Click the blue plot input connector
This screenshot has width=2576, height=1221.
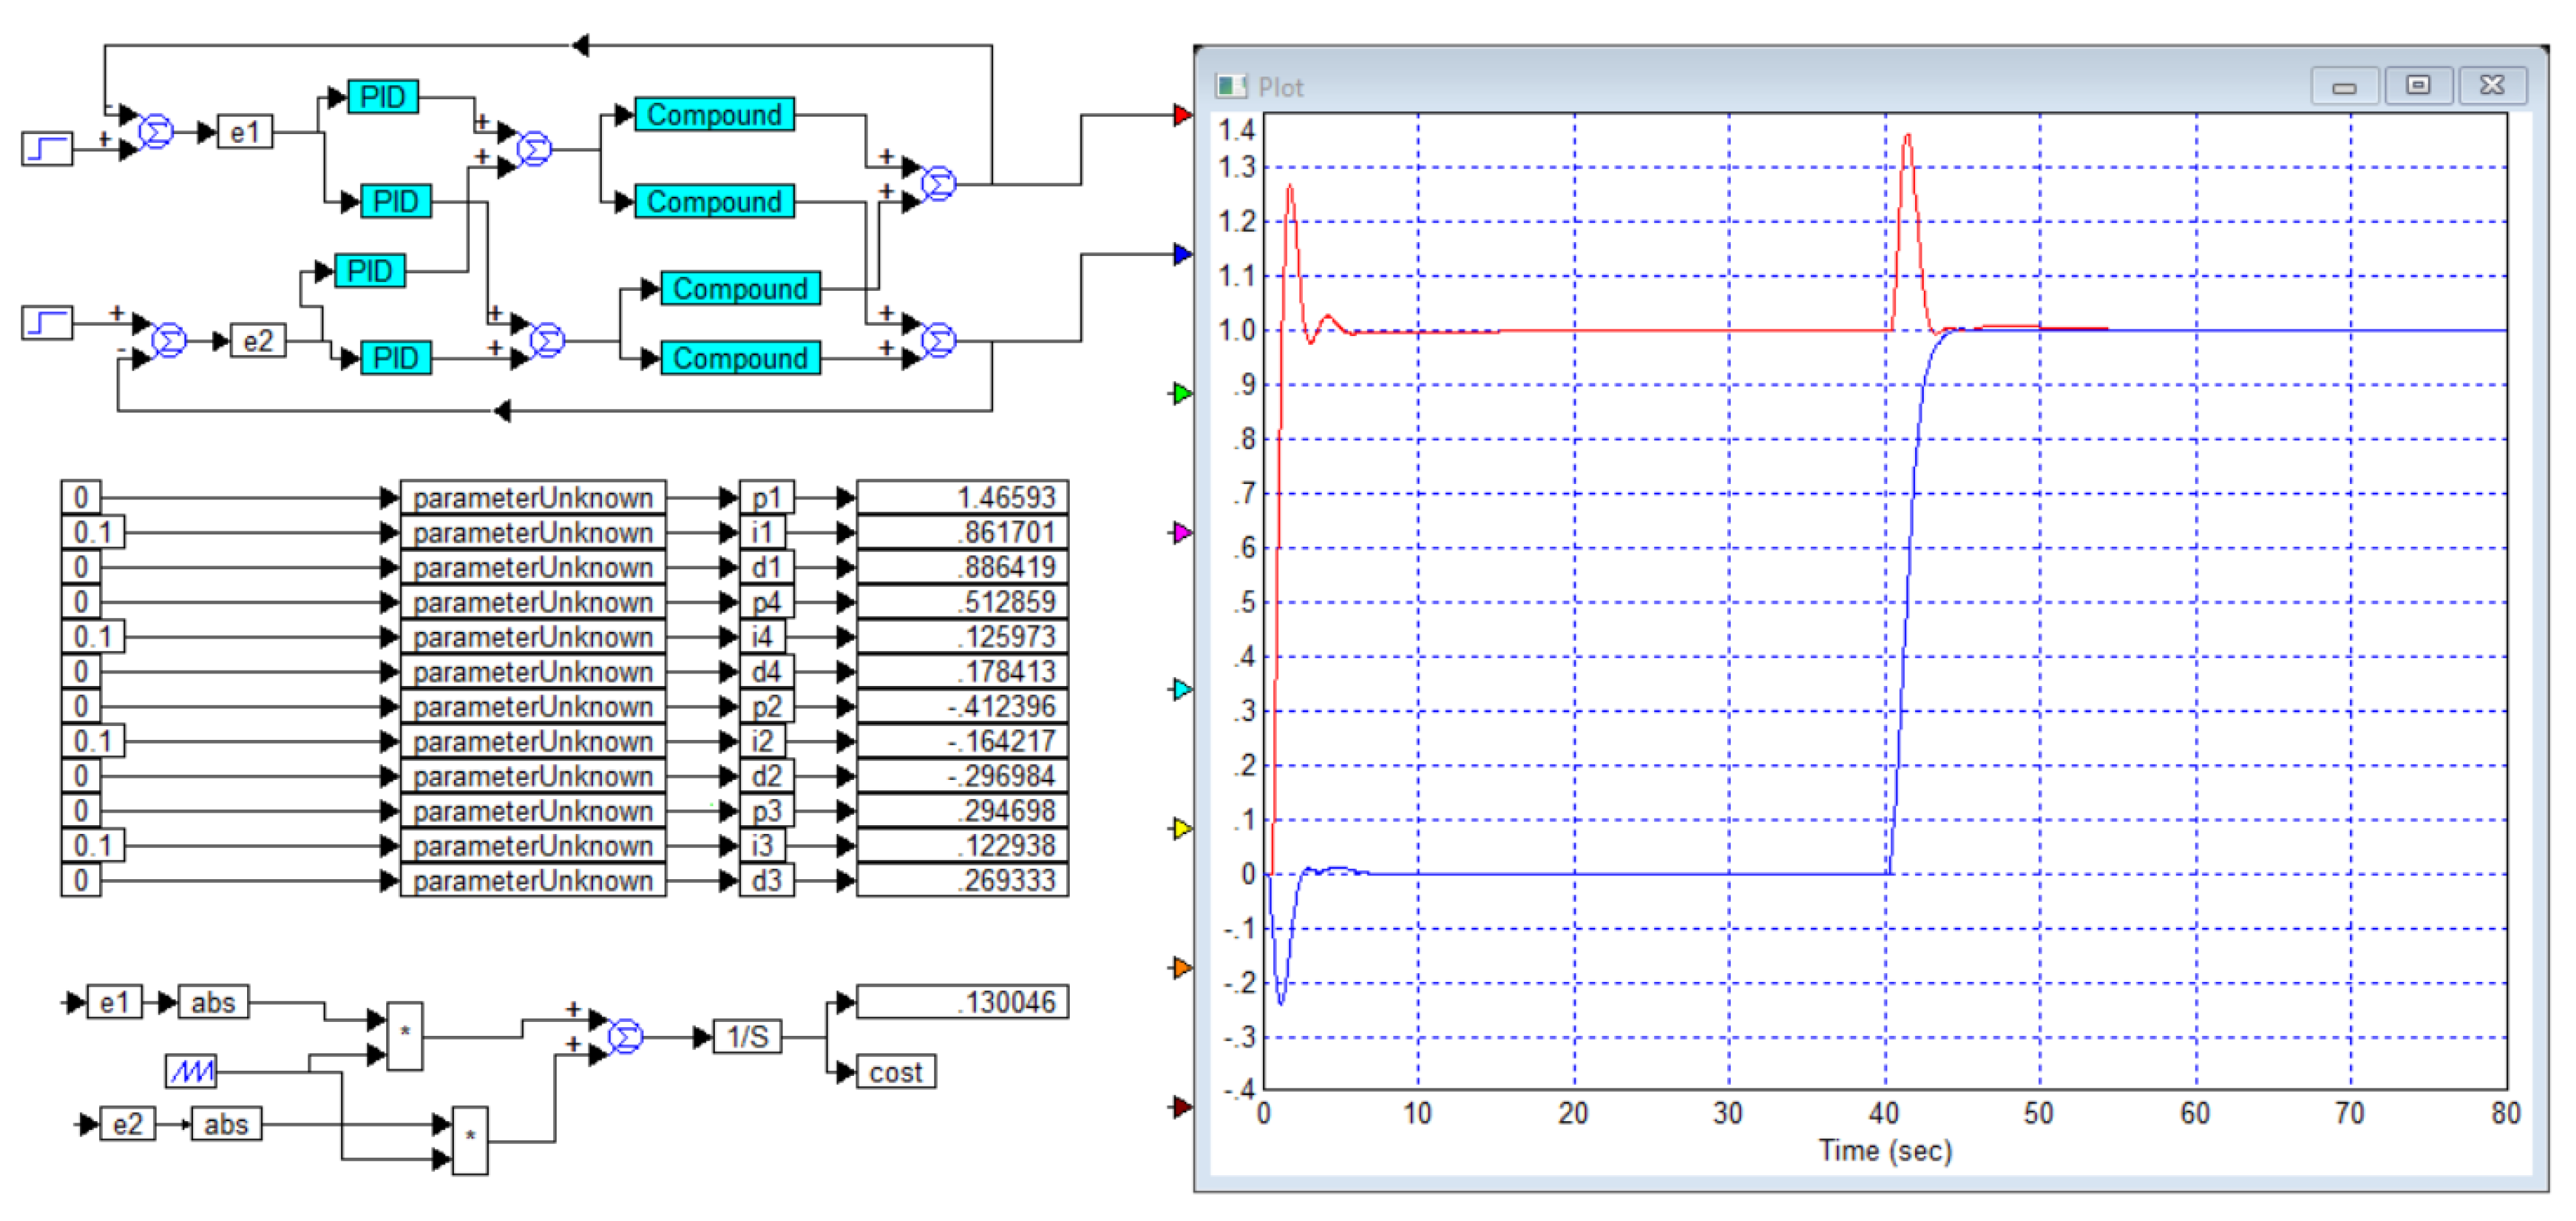tap(1182, 254)
